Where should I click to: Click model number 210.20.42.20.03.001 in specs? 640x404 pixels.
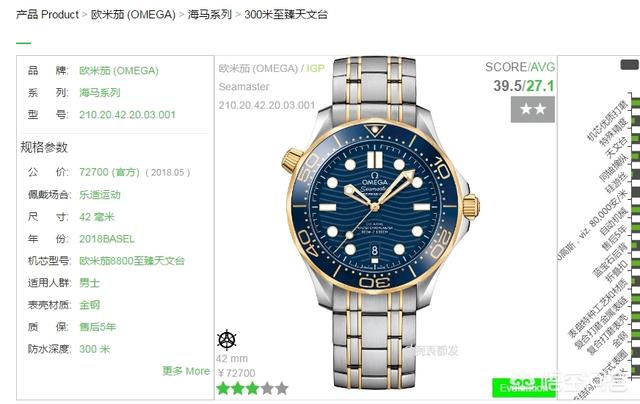127,115
